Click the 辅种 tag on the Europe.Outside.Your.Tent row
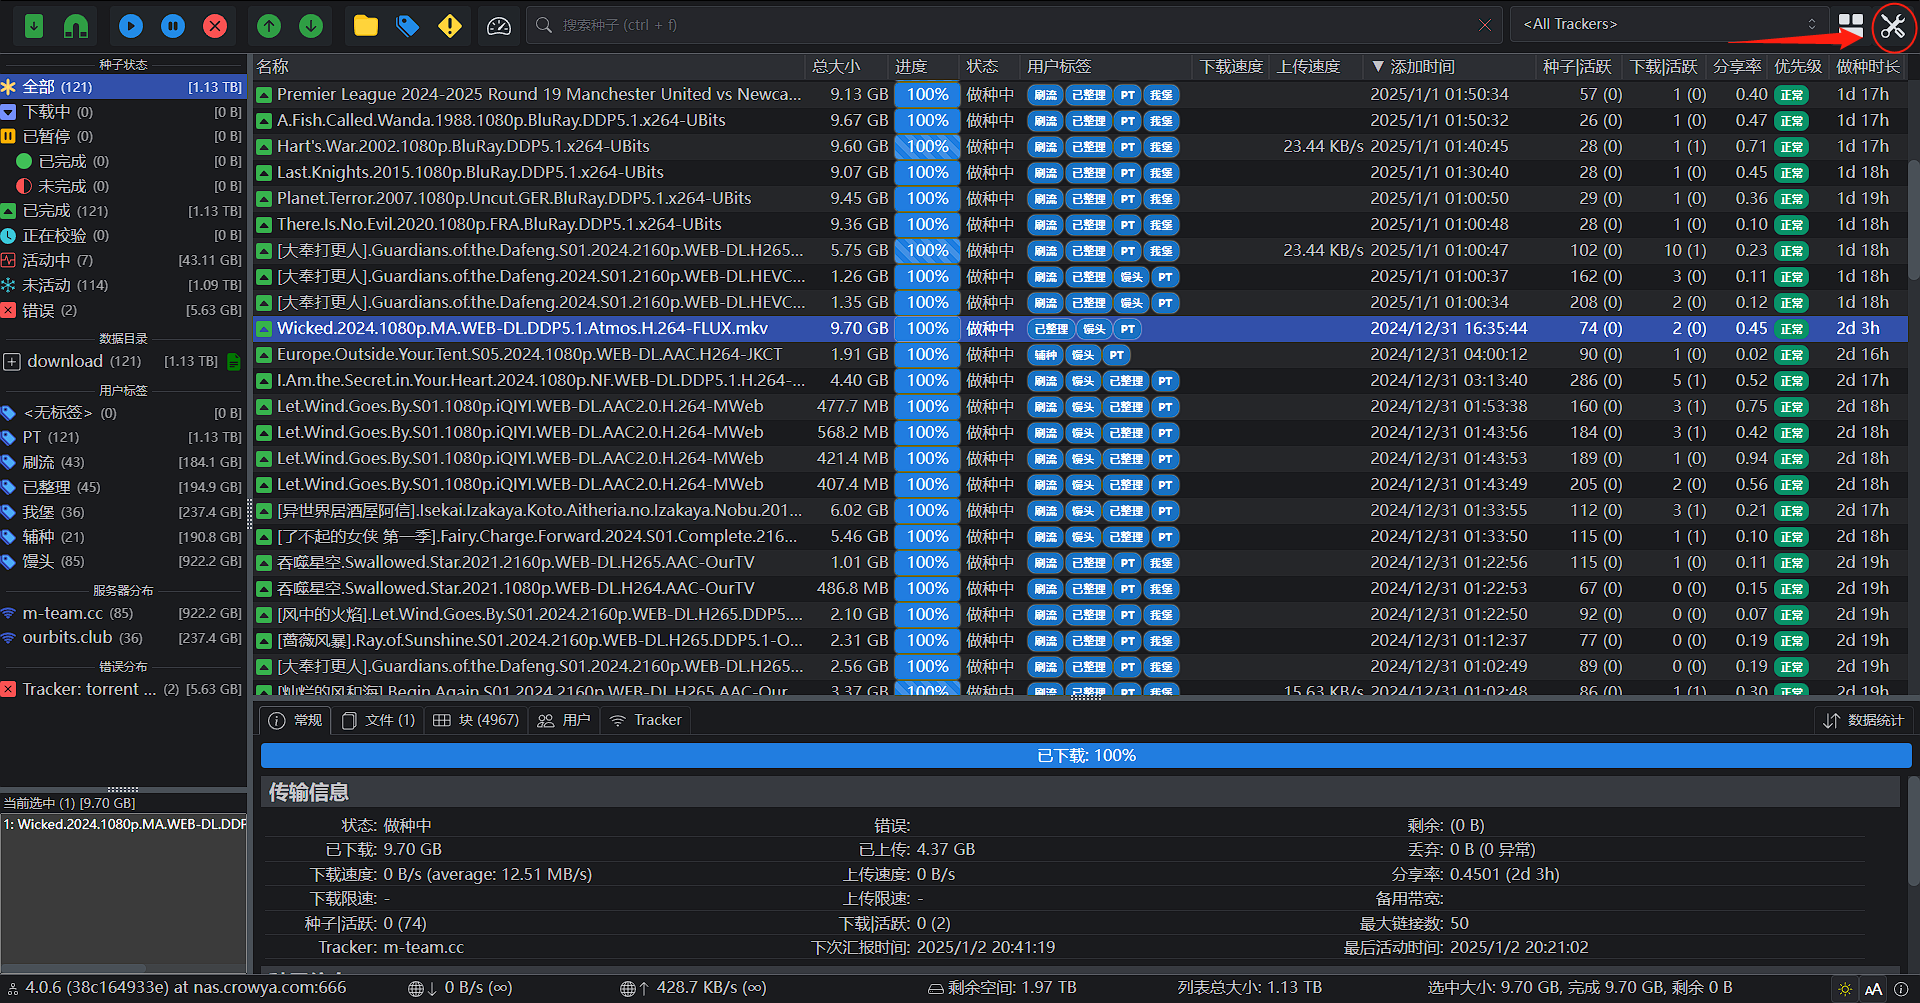 pyautogui.click(x=1045, y=355)
